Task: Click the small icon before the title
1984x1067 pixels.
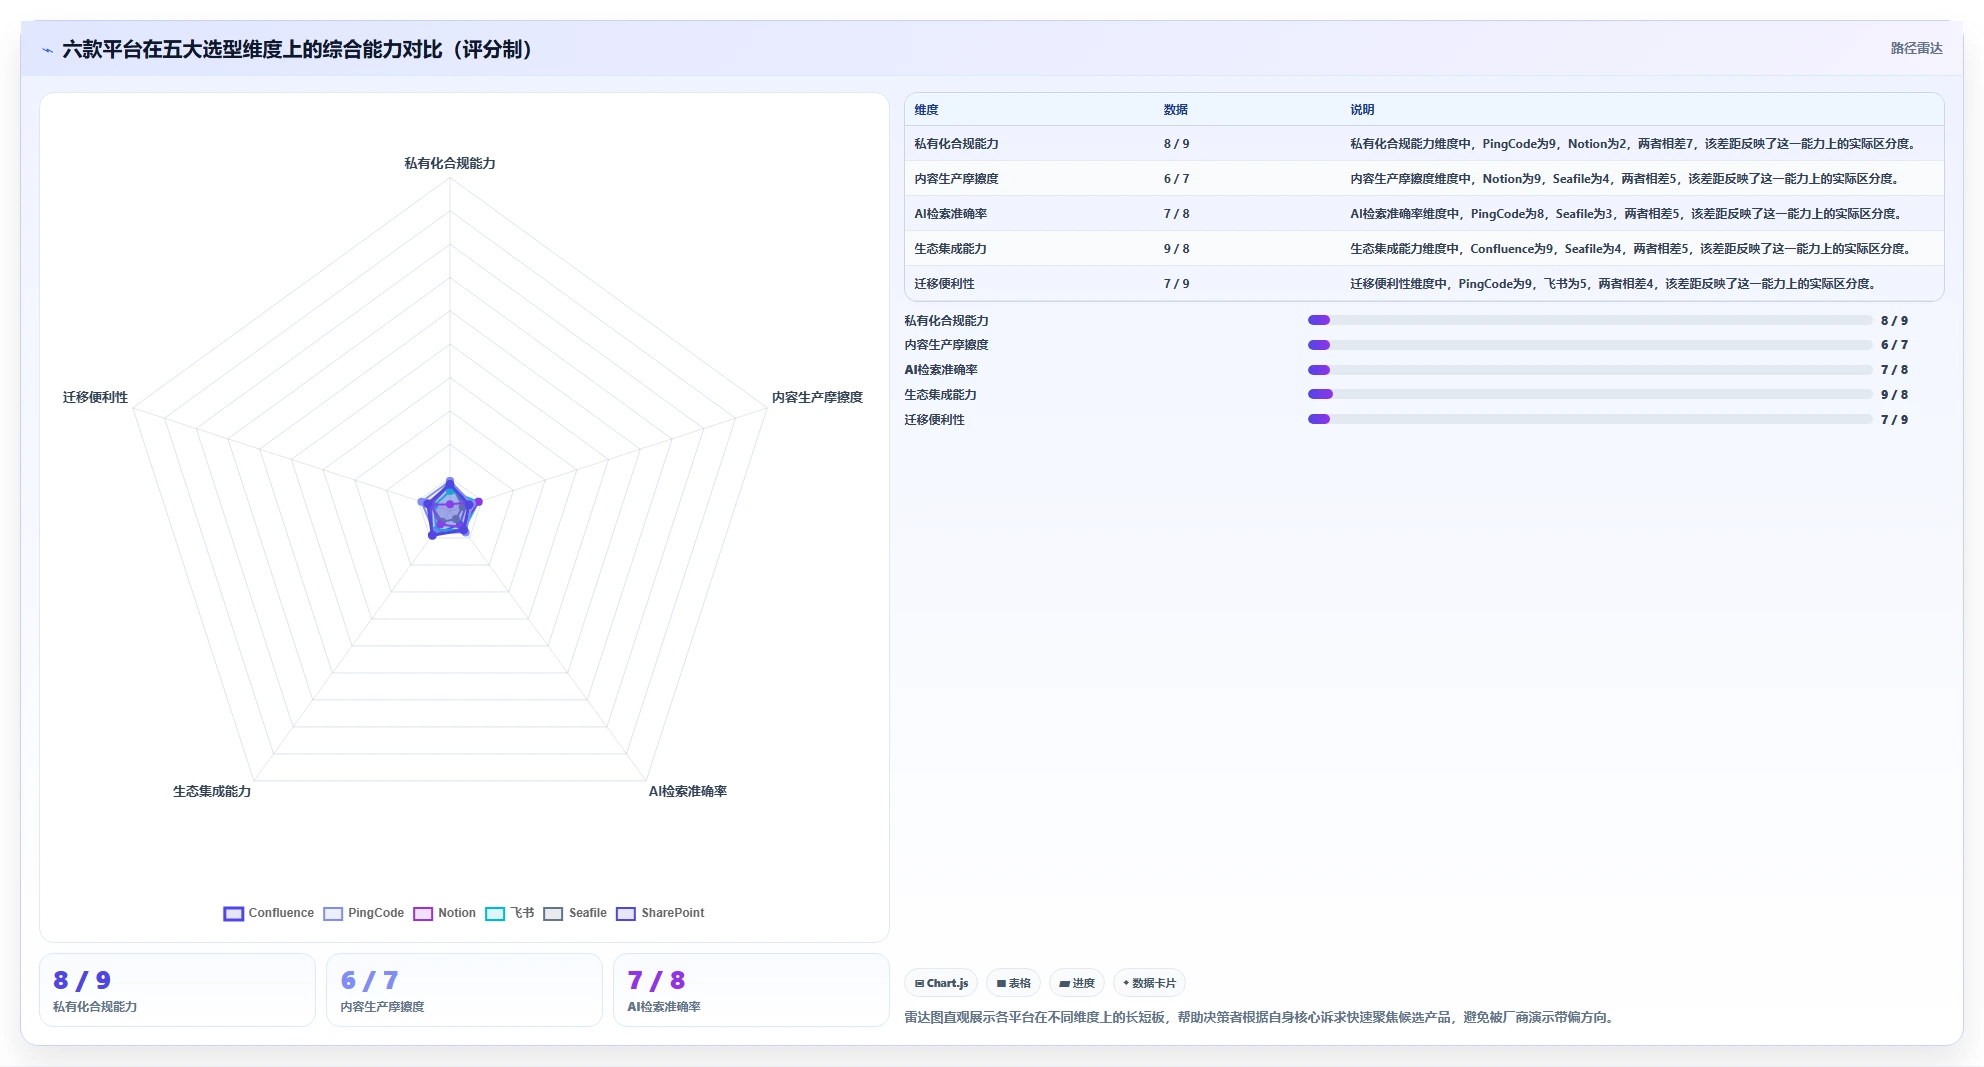Action: point(47,50)
